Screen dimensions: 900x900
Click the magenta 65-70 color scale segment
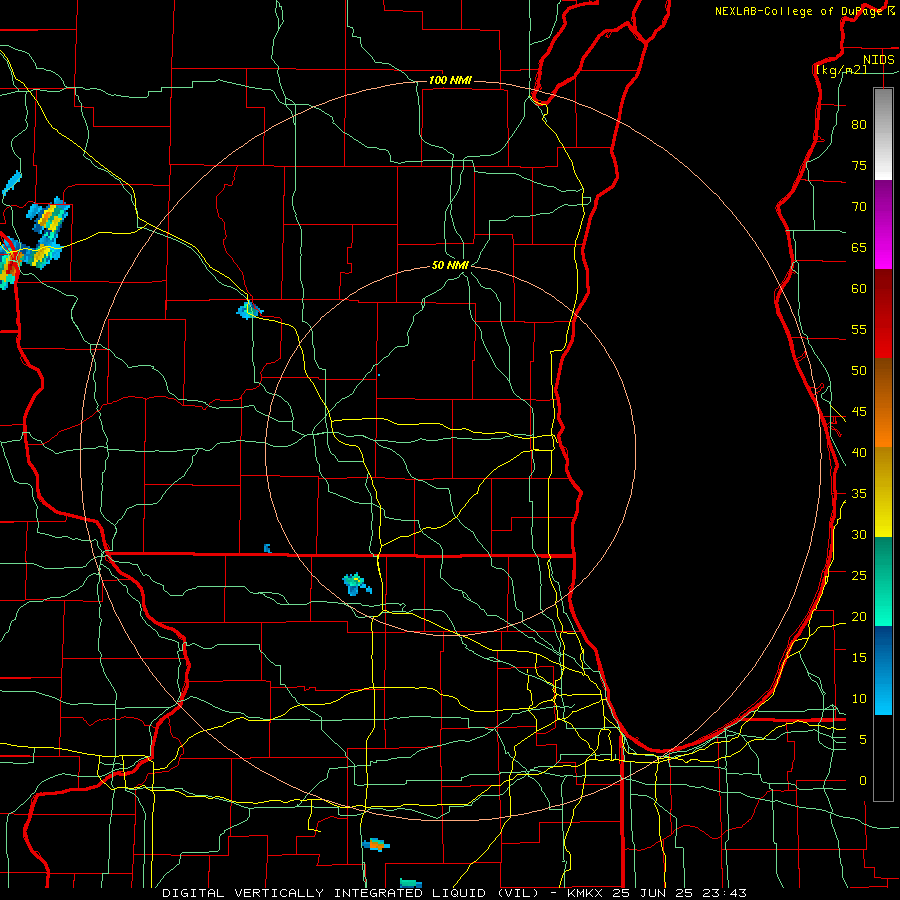883,224
